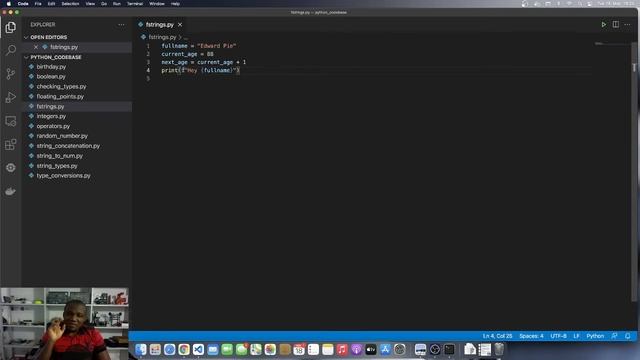Open the Remote Explorer view

(11, 121)
